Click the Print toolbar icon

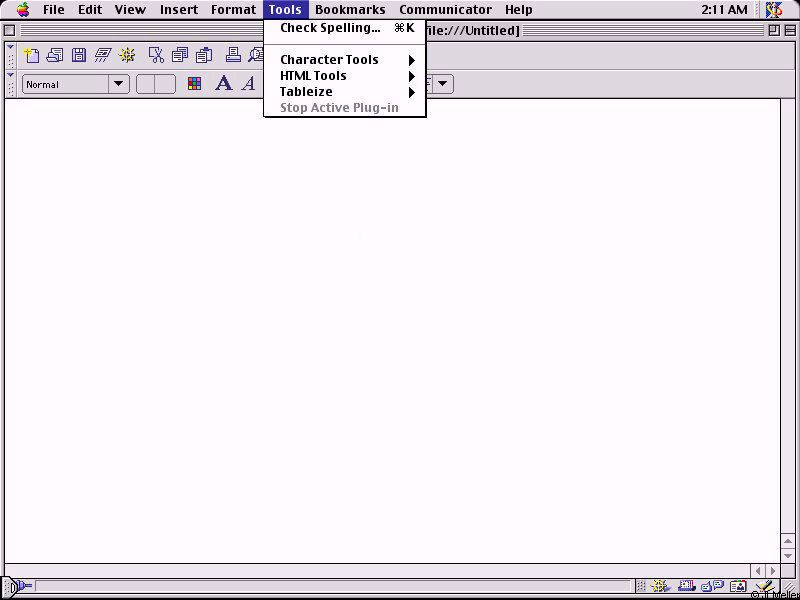click(x=233, y=56)
